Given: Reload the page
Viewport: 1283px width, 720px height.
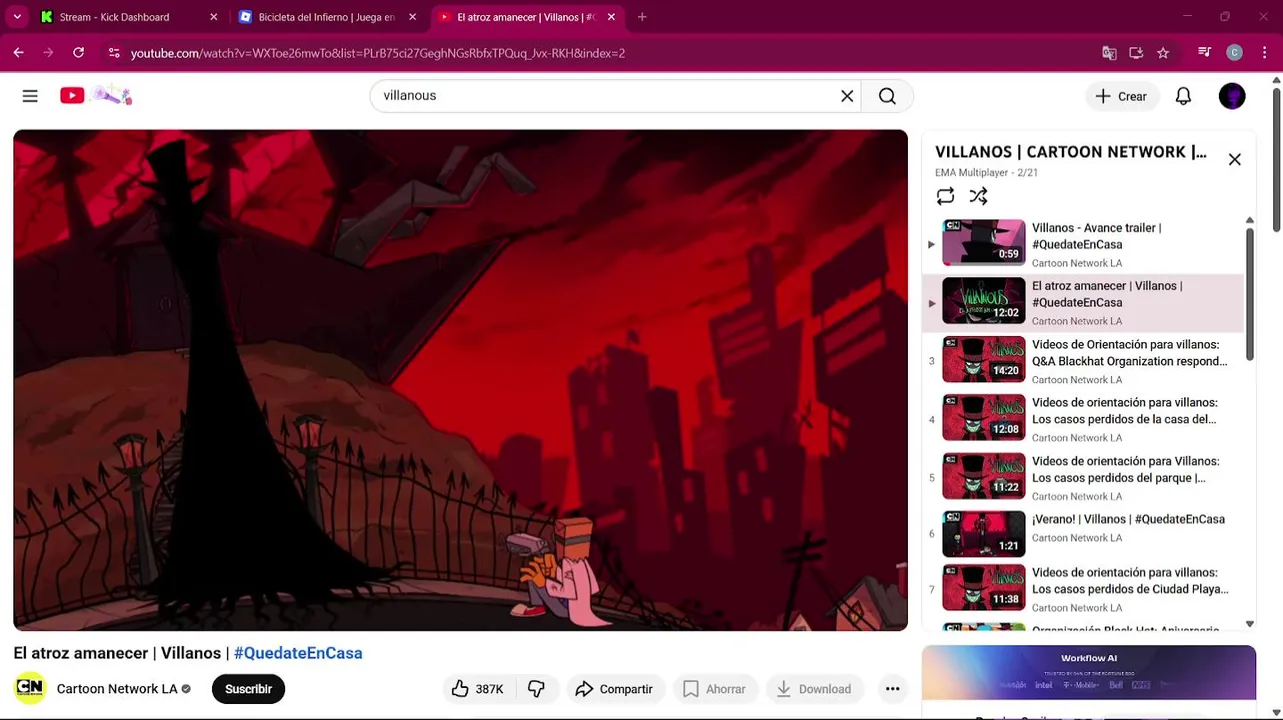Looking at the screenshot, I should (78, 53).
